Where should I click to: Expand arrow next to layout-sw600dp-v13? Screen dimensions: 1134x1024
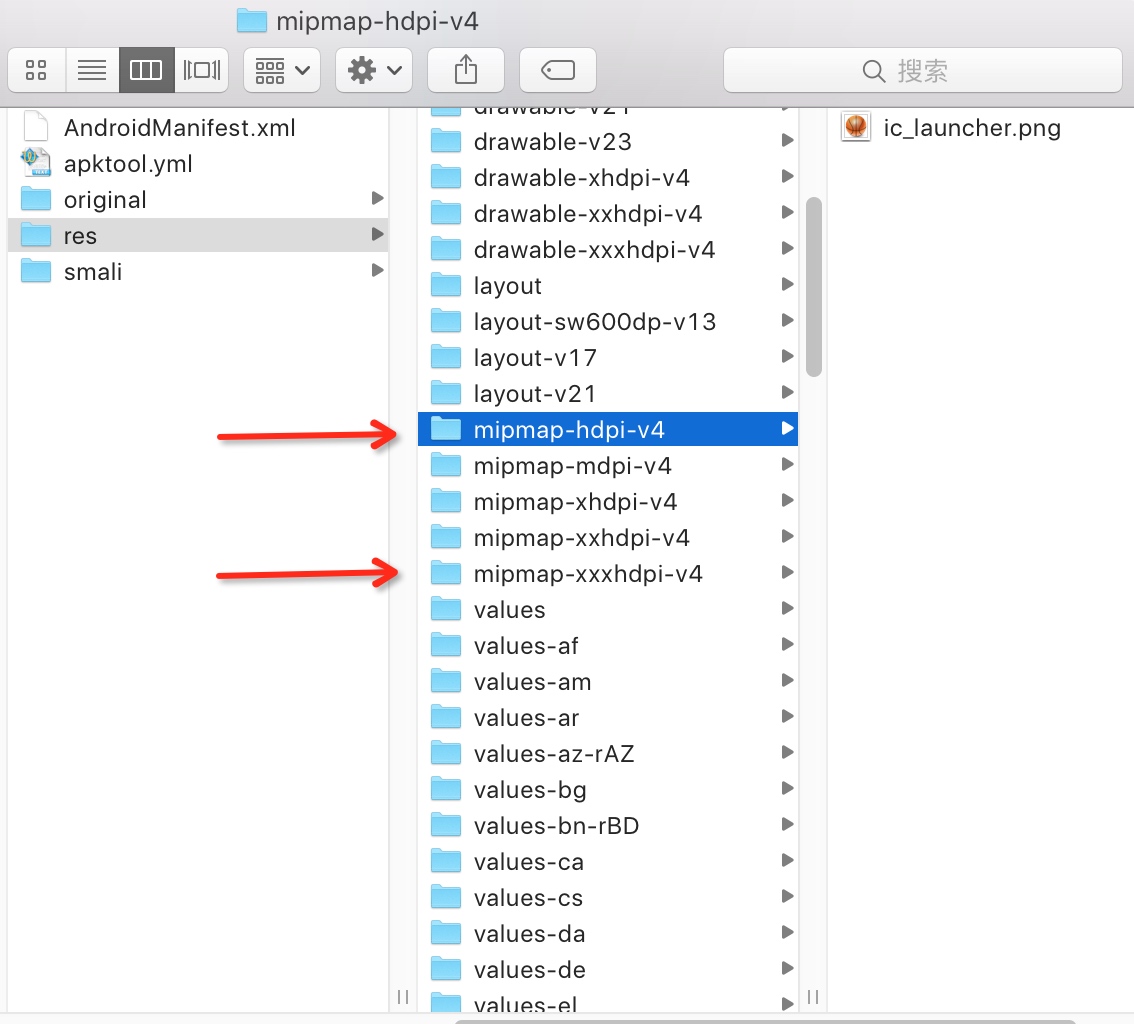[788, 320]
